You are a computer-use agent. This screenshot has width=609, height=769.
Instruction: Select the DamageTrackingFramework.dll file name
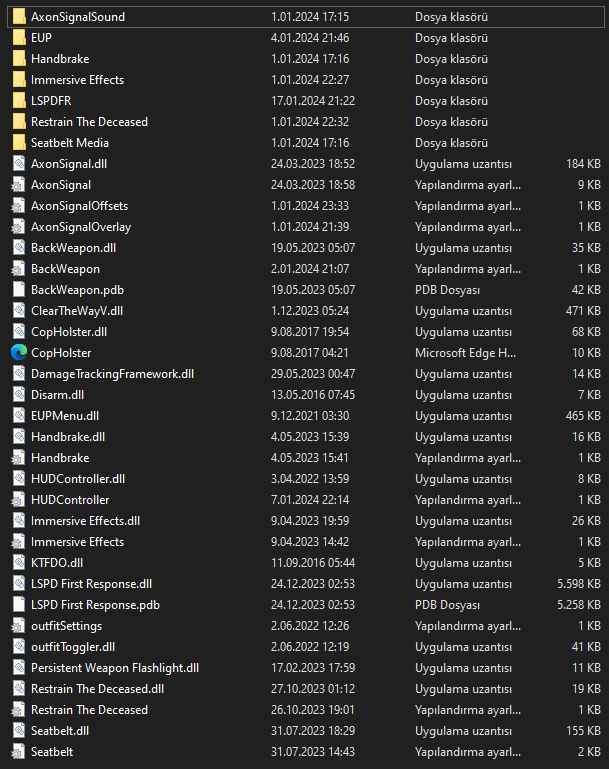[112, 374]
